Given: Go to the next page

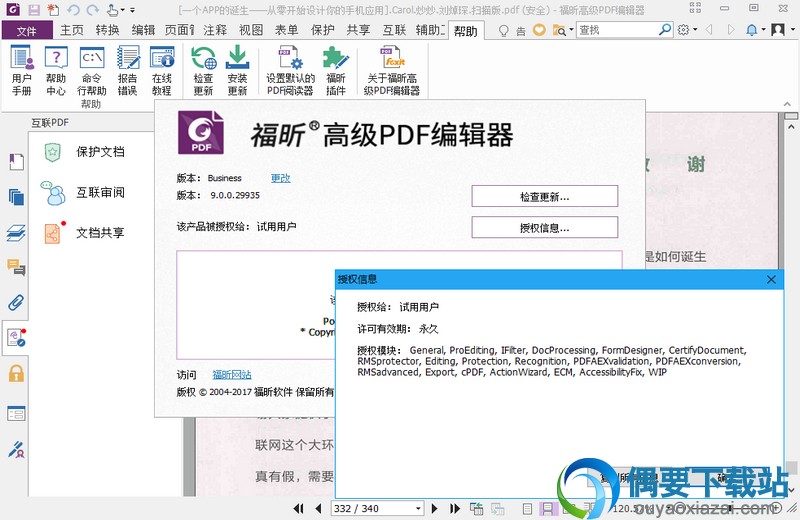Looking at the screenshot, I should pos(435,508).
